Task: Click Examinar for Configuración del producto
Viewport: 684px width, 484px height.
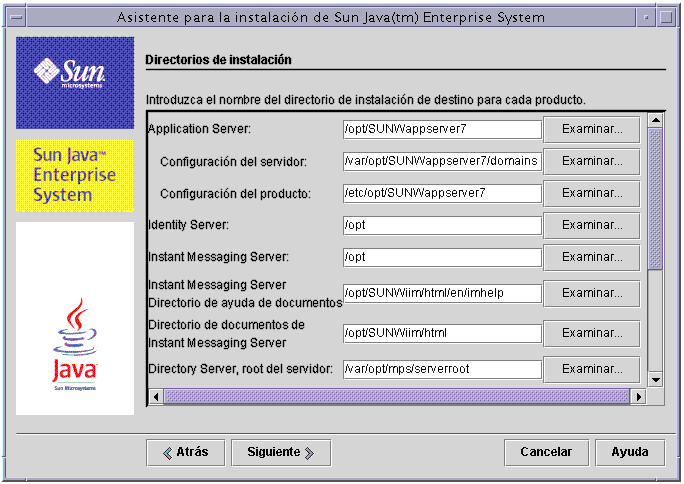Action: (x=592, y=193)
